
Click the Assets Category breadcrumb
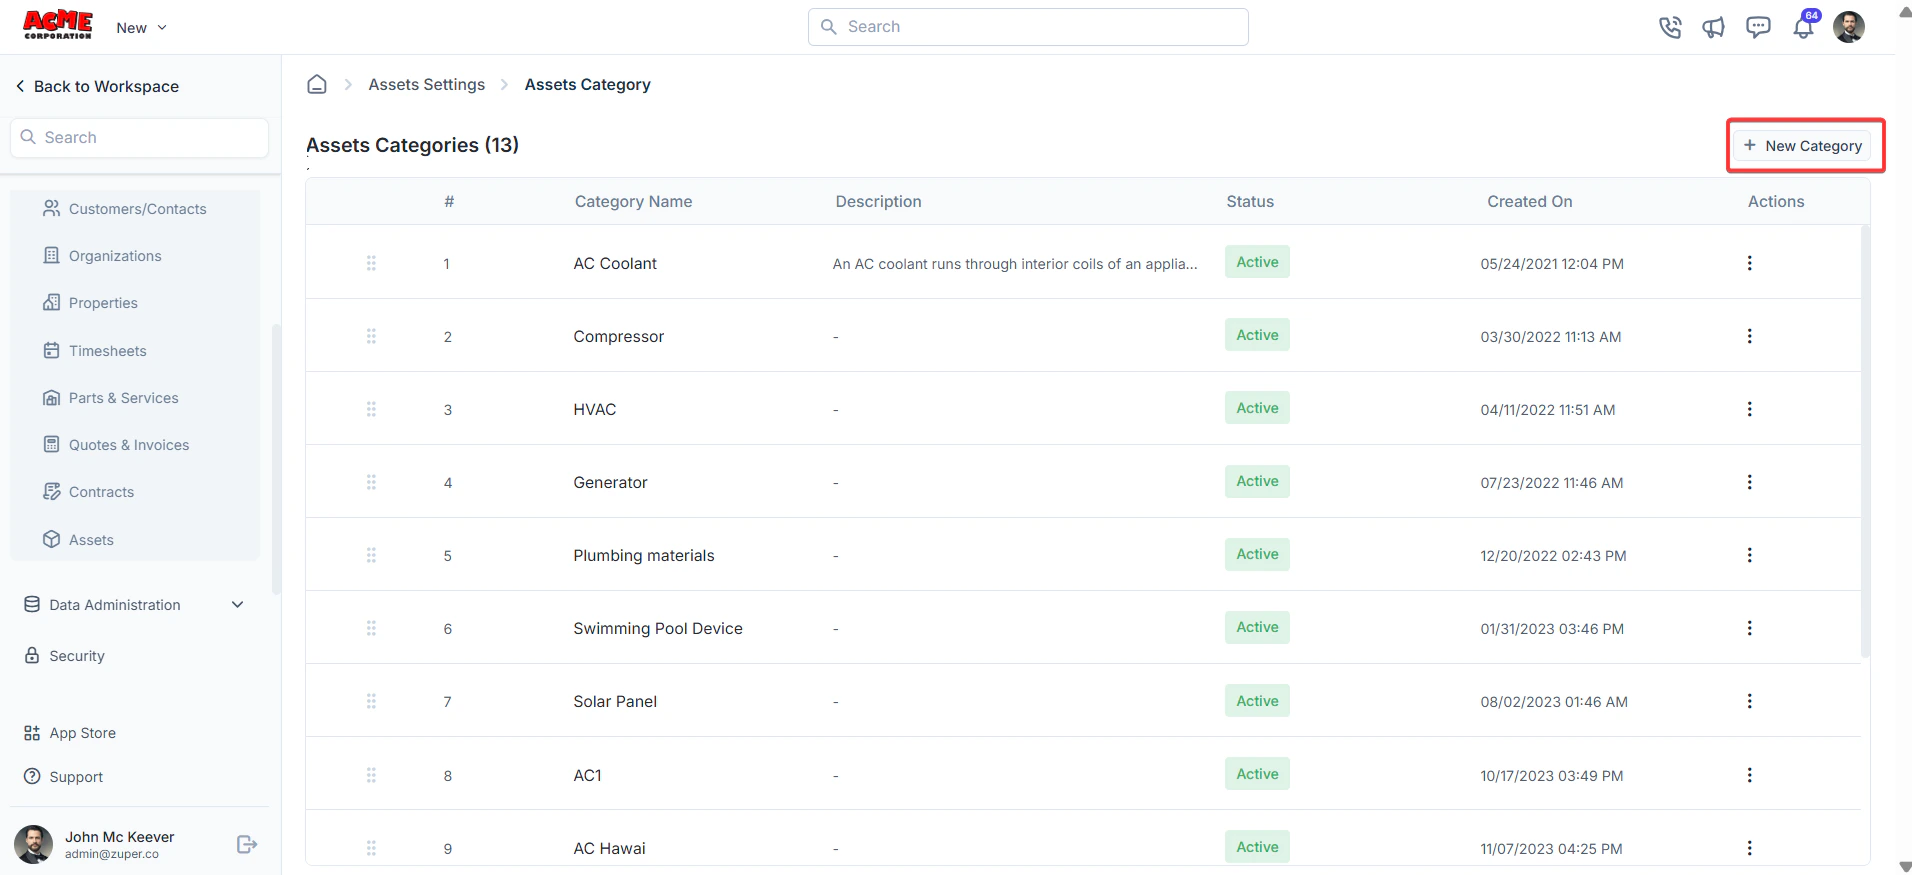[x=588, y=85]
